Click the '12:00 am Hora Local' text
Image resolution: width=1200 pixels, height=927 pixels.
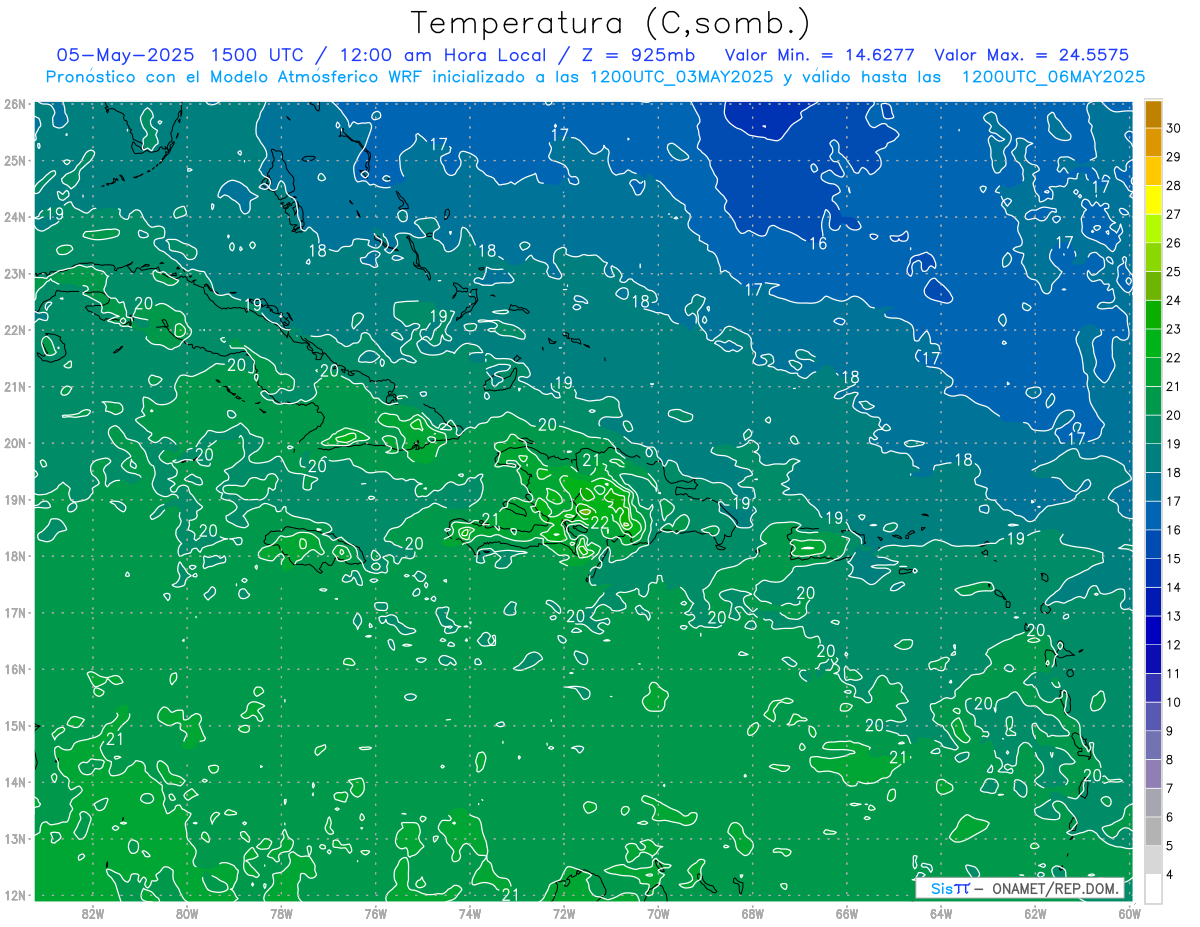(442, 55)
